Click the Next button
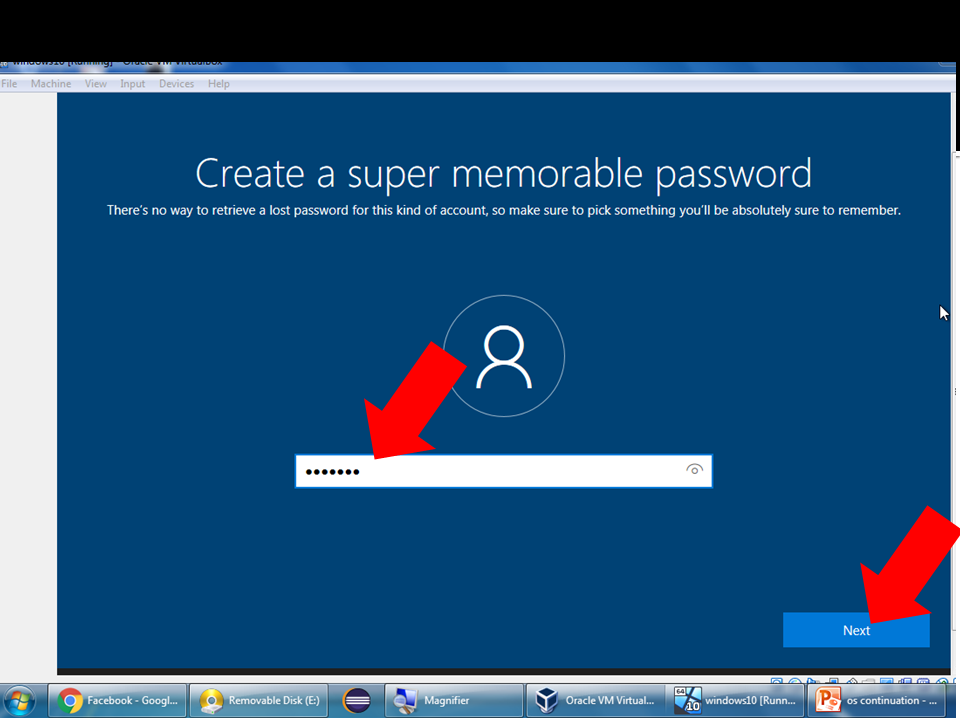The width and height of the screenshot is (960, 720). tap(856, 630)
